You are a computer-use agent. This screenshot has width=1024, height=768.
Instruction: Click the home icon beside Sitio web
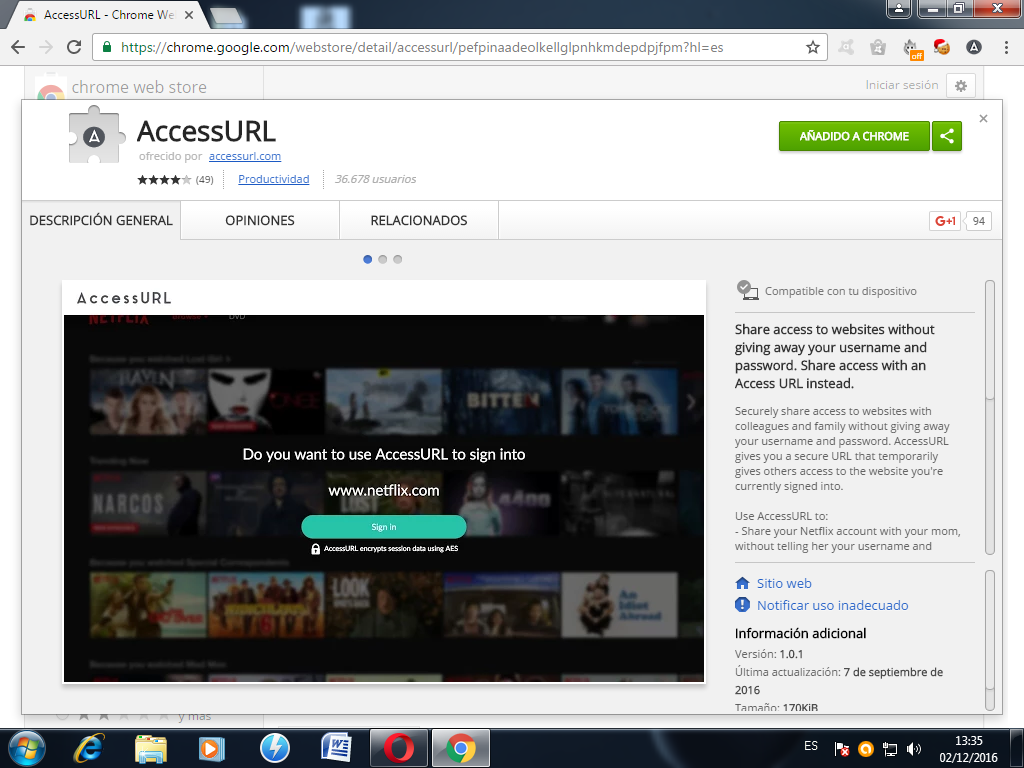point(743,583)
